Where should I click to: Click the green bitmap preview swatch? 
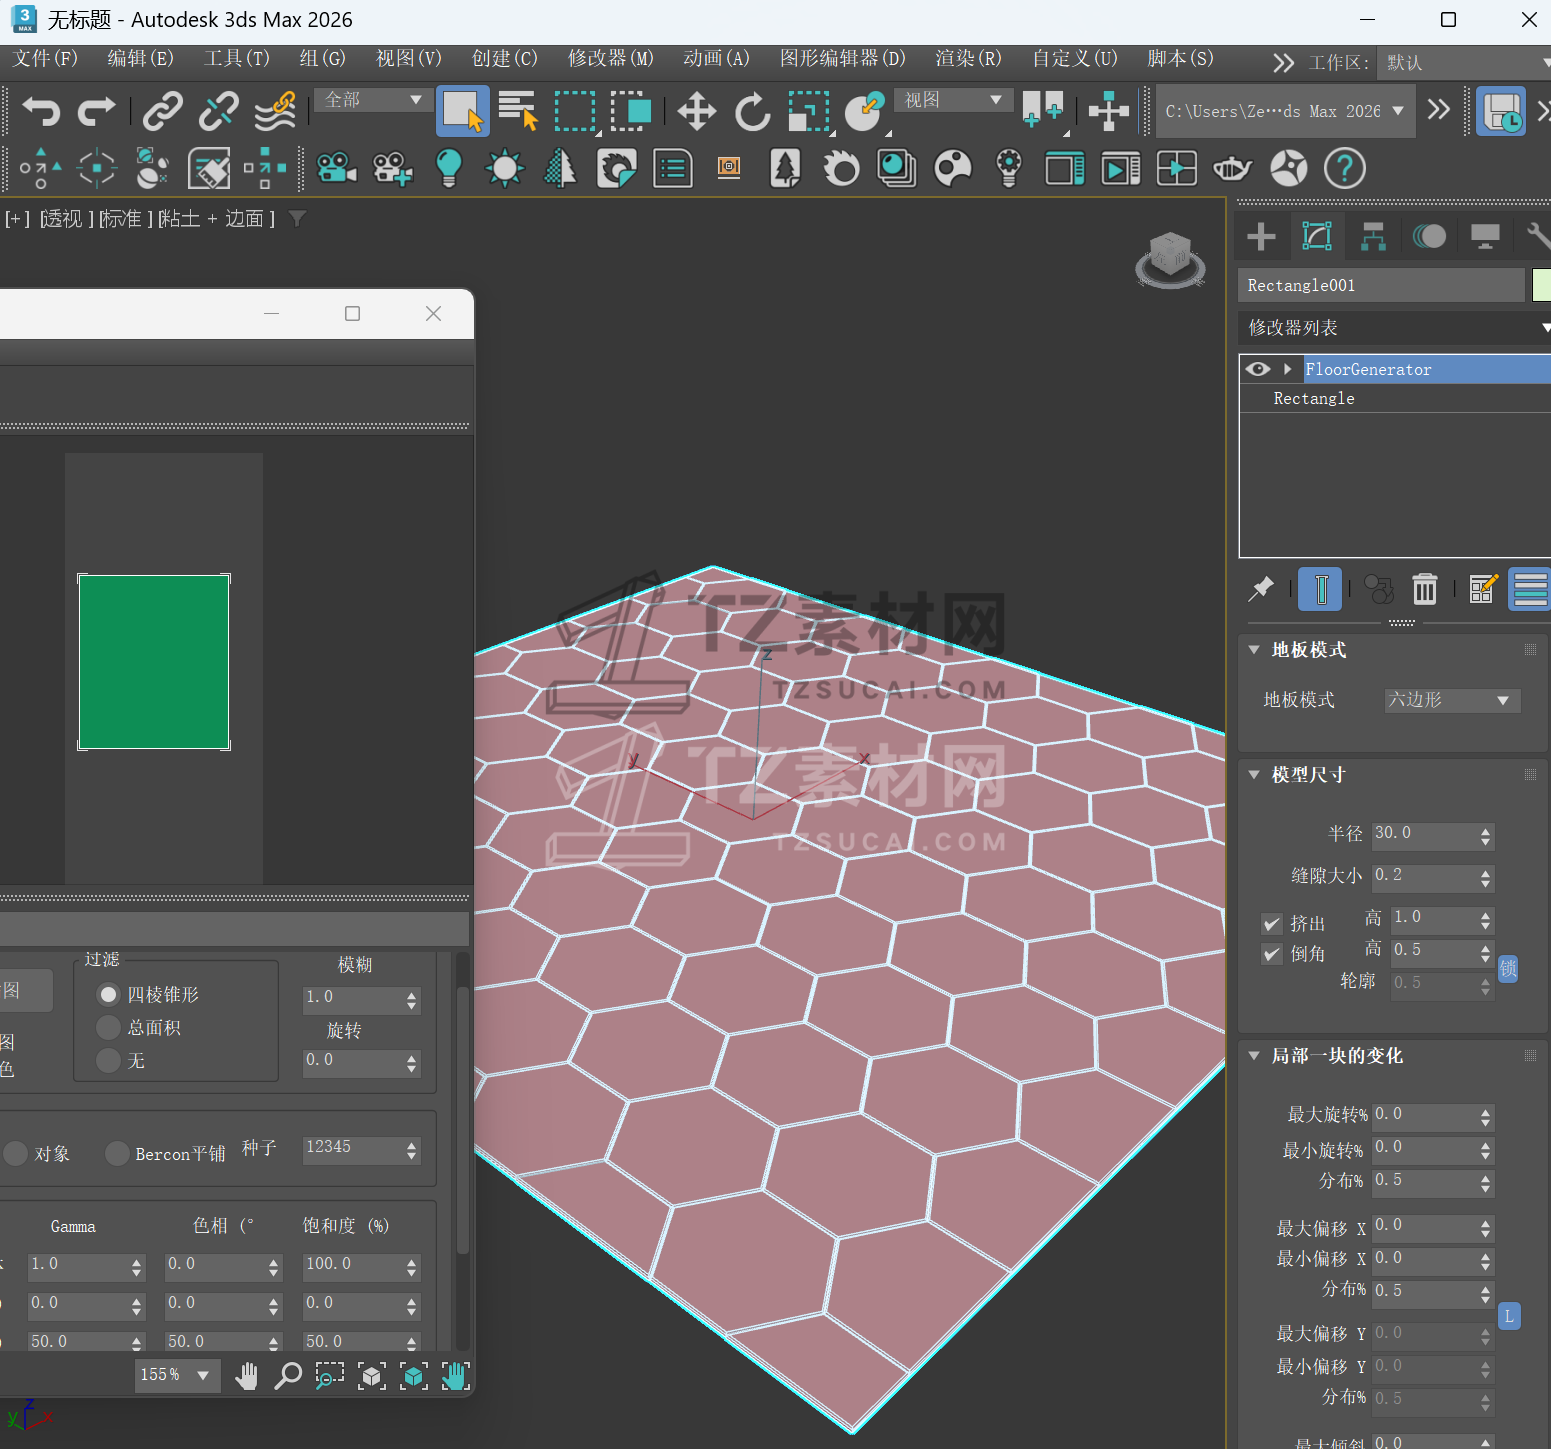[154, 662]
